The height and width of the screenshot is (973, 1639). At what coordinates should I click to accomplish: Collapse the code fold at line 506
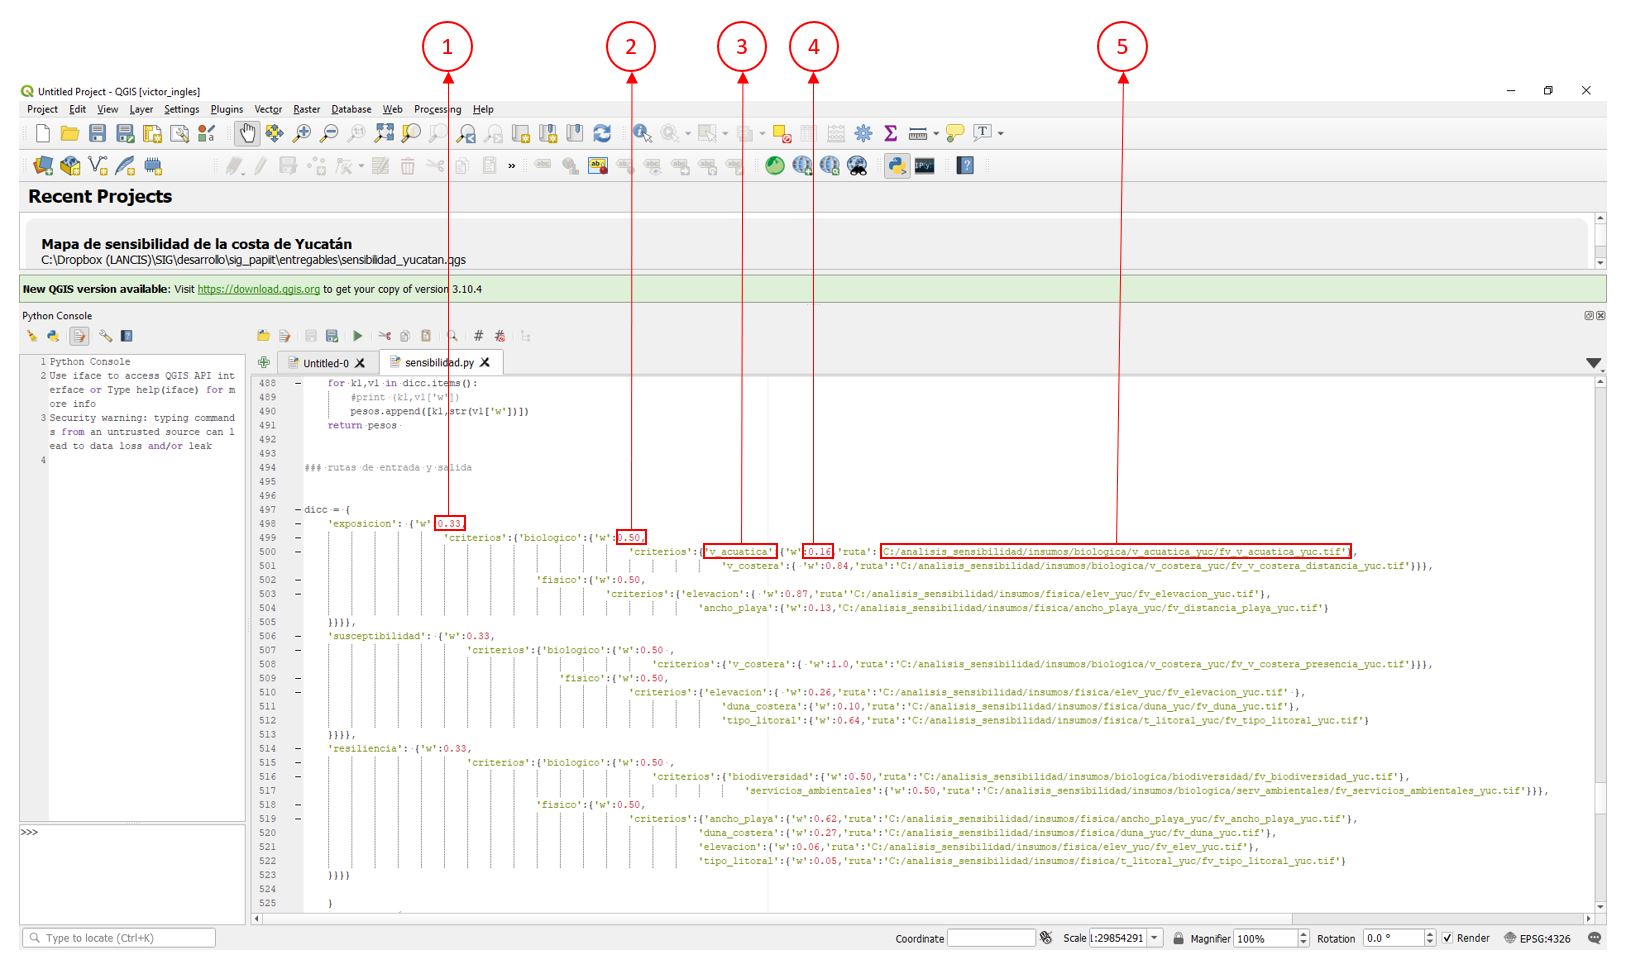(x=298, y=636)
